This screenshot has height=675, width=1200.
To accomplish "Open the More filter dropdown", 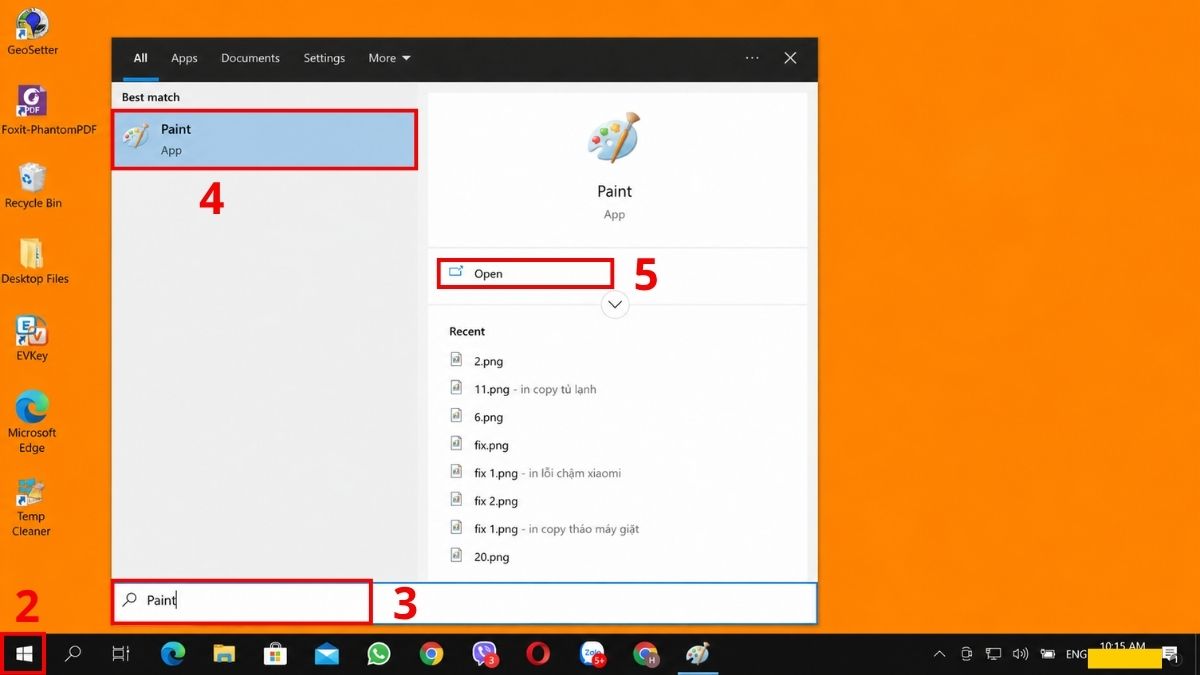I will click(x=389, y=58).
